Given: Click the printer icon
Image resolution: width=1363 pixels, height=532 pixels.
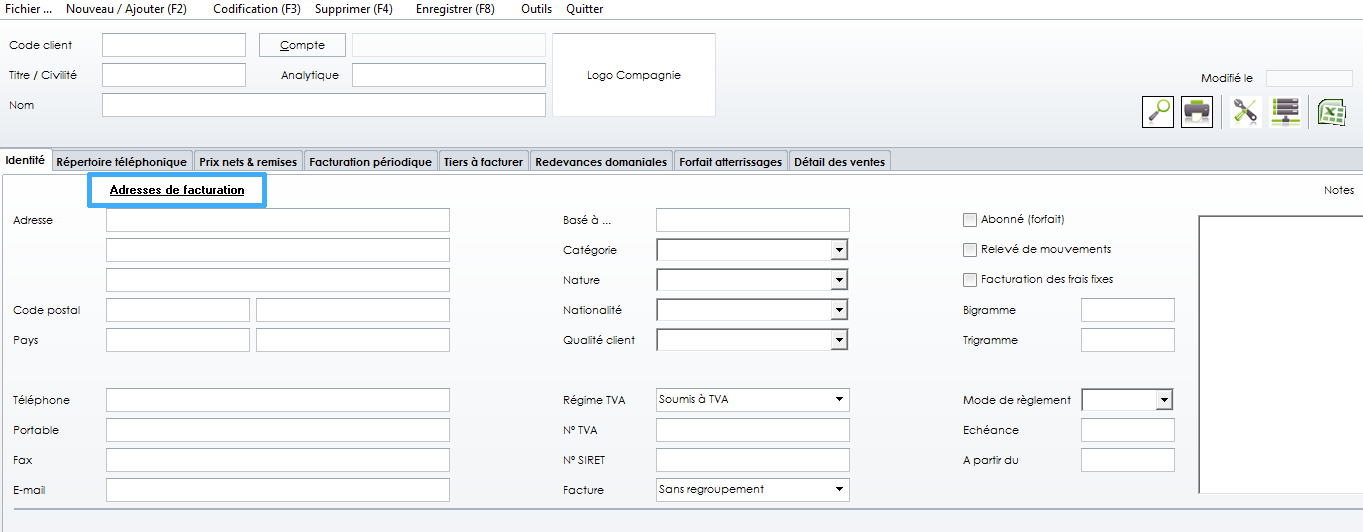Looking at the screenshot, I should click(1197, 111).
